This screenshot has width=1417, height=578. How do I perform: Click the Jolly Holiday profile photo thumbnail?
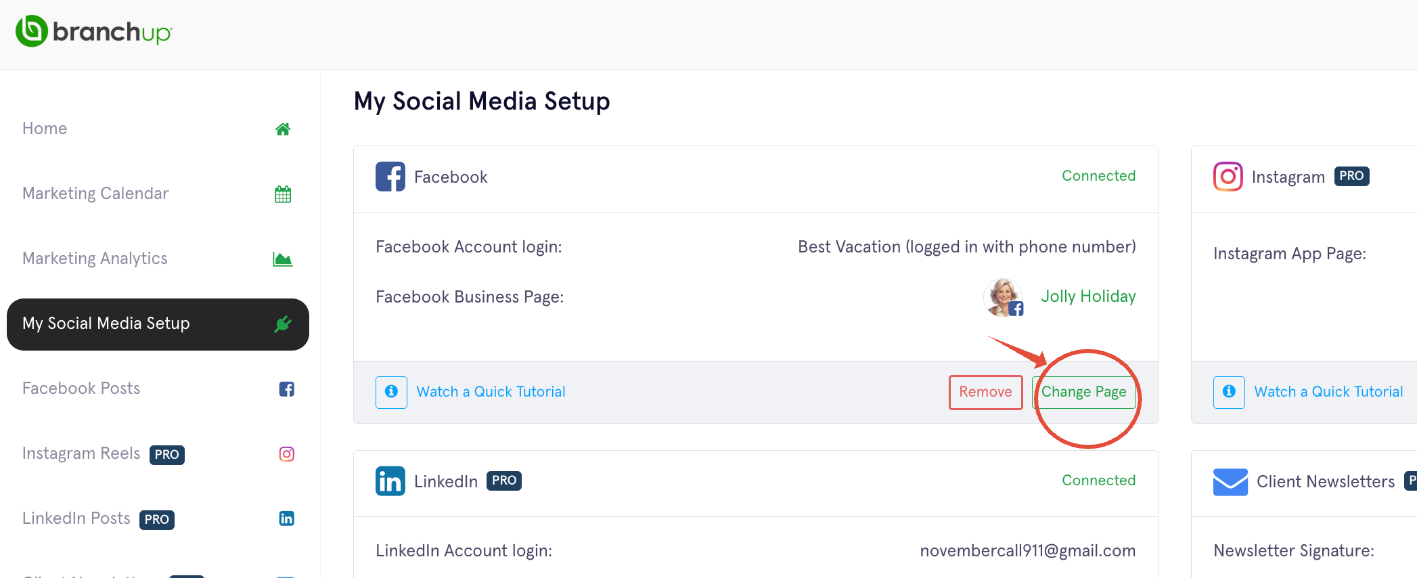click(1004, 298)
